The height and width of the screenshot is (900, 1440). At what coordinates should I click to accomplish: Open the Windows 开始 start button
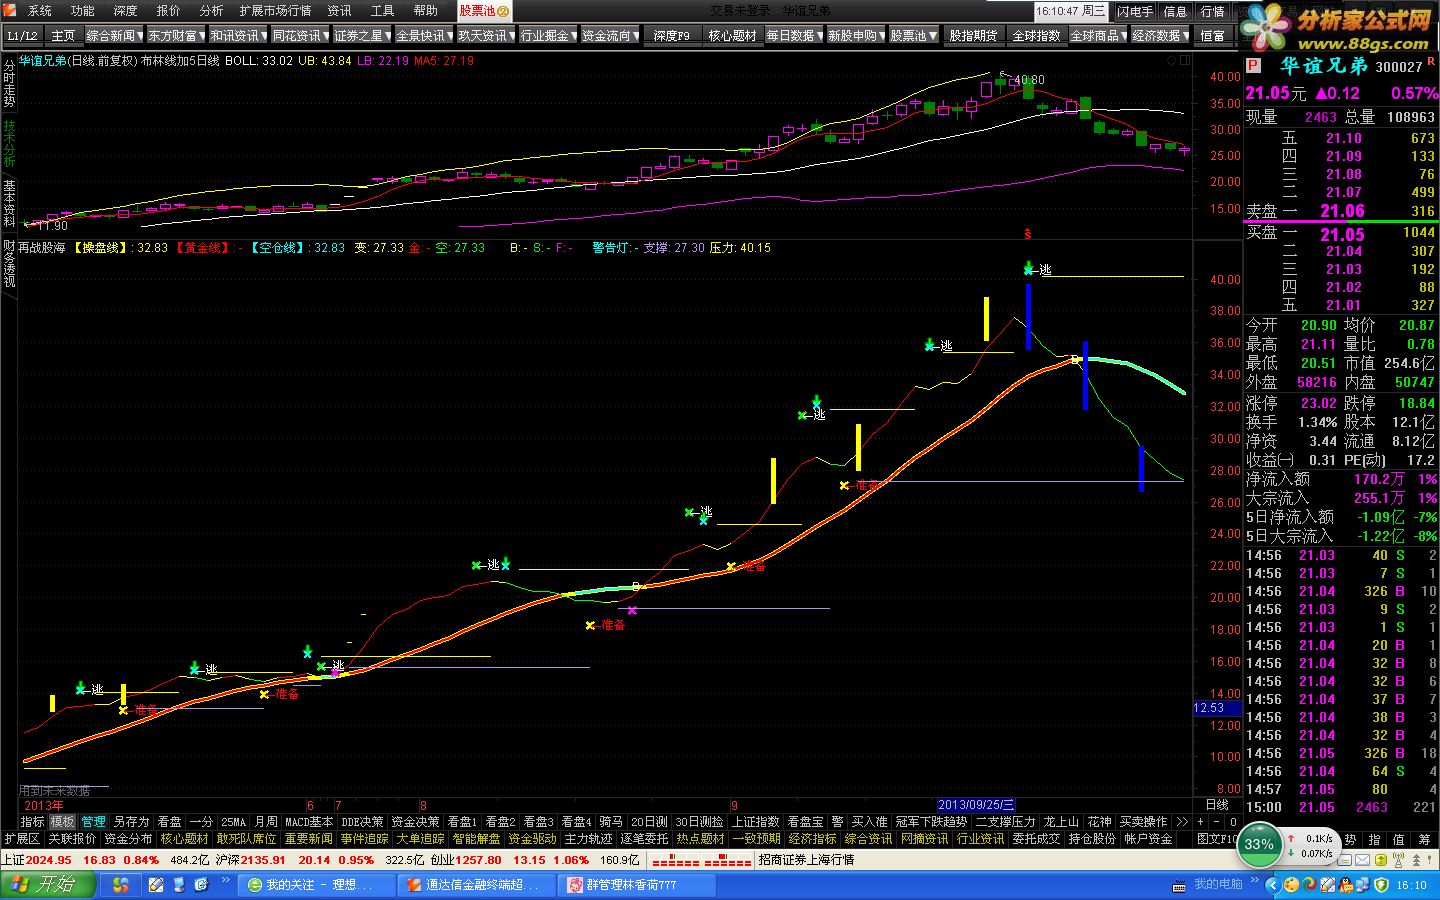[48, 885]
